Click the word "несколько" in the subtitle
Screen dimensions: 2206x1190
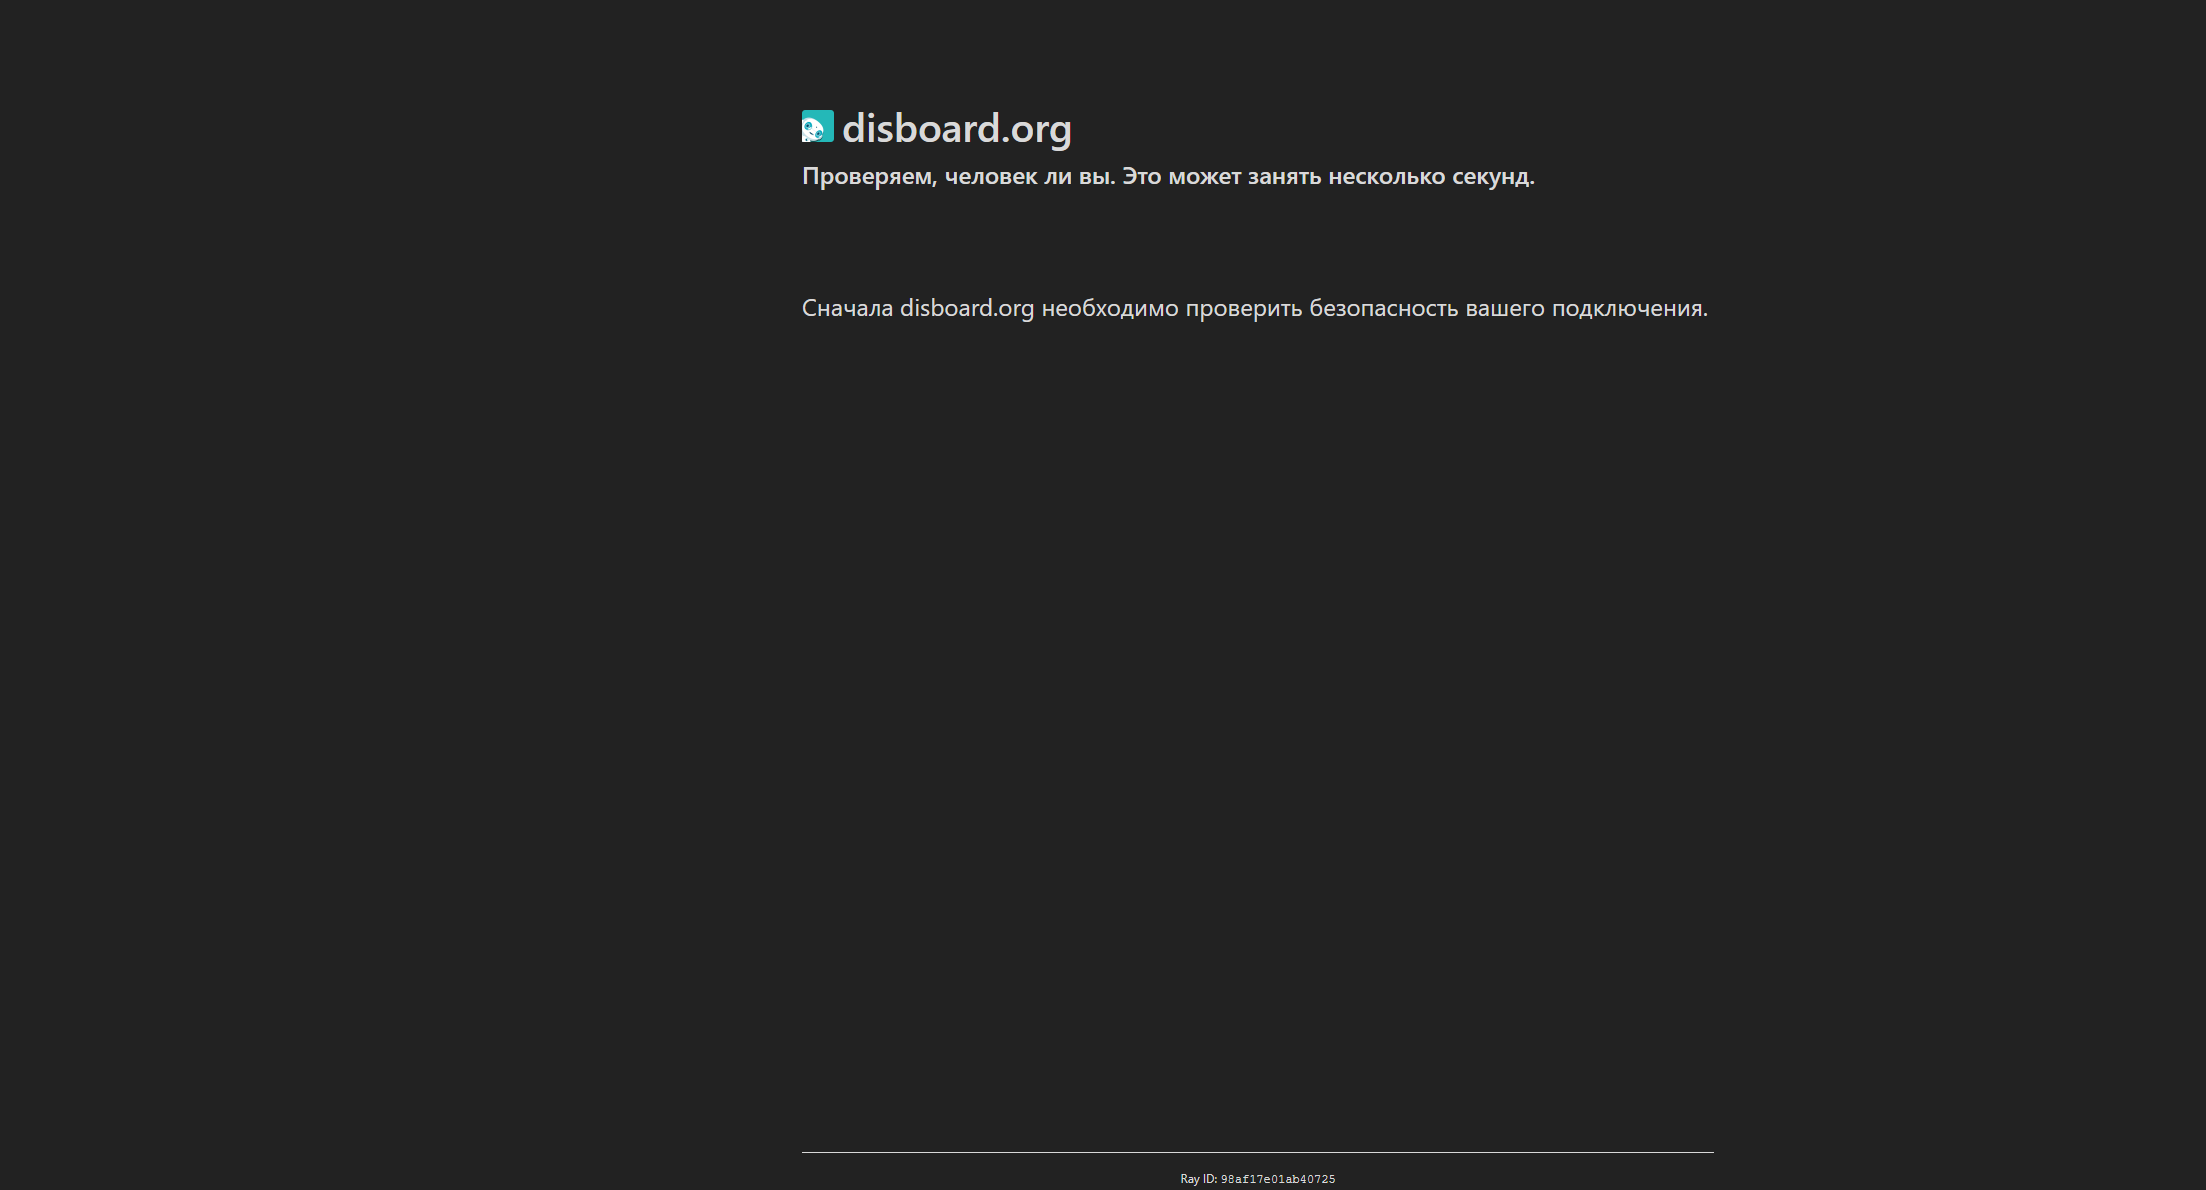pos(1386,176)
